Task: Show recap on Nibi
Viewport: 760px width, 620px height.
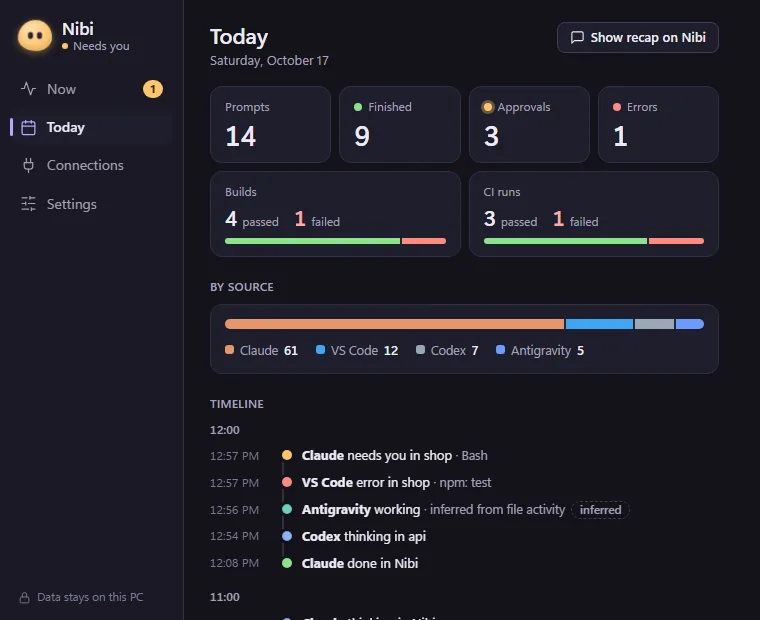Action: pos(637,37)
